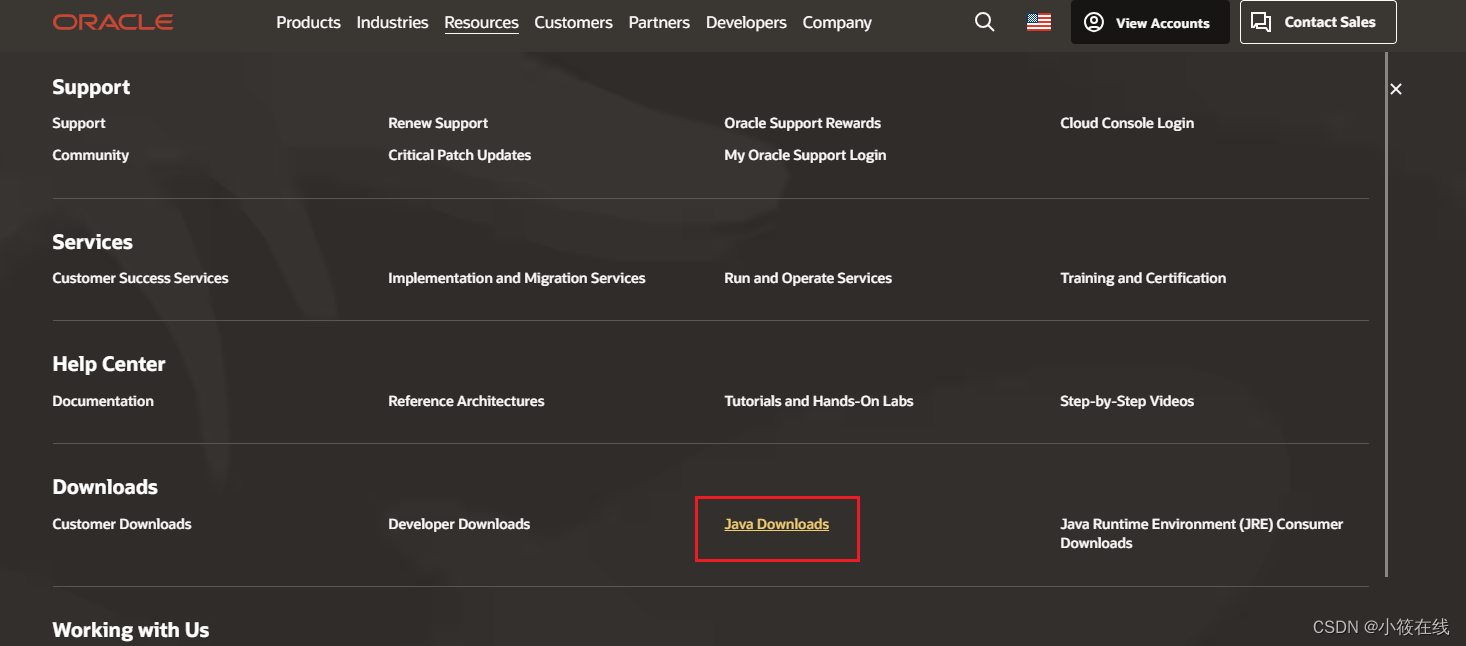The height and width of the screenshot is (646, 1466).
Task: Go to Cloud Console Login
Action: click(1127, 122)
